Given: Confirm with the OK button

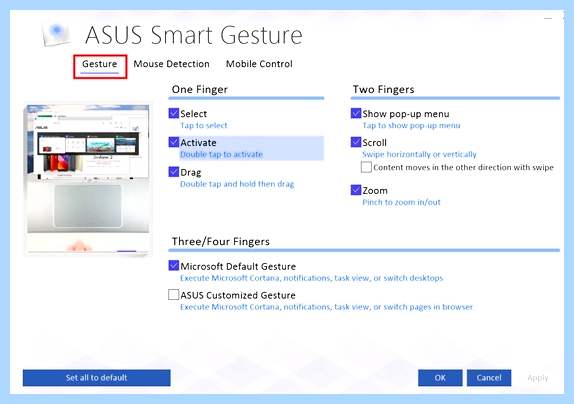Looking at the screenshot, I should tap(440, 378).
